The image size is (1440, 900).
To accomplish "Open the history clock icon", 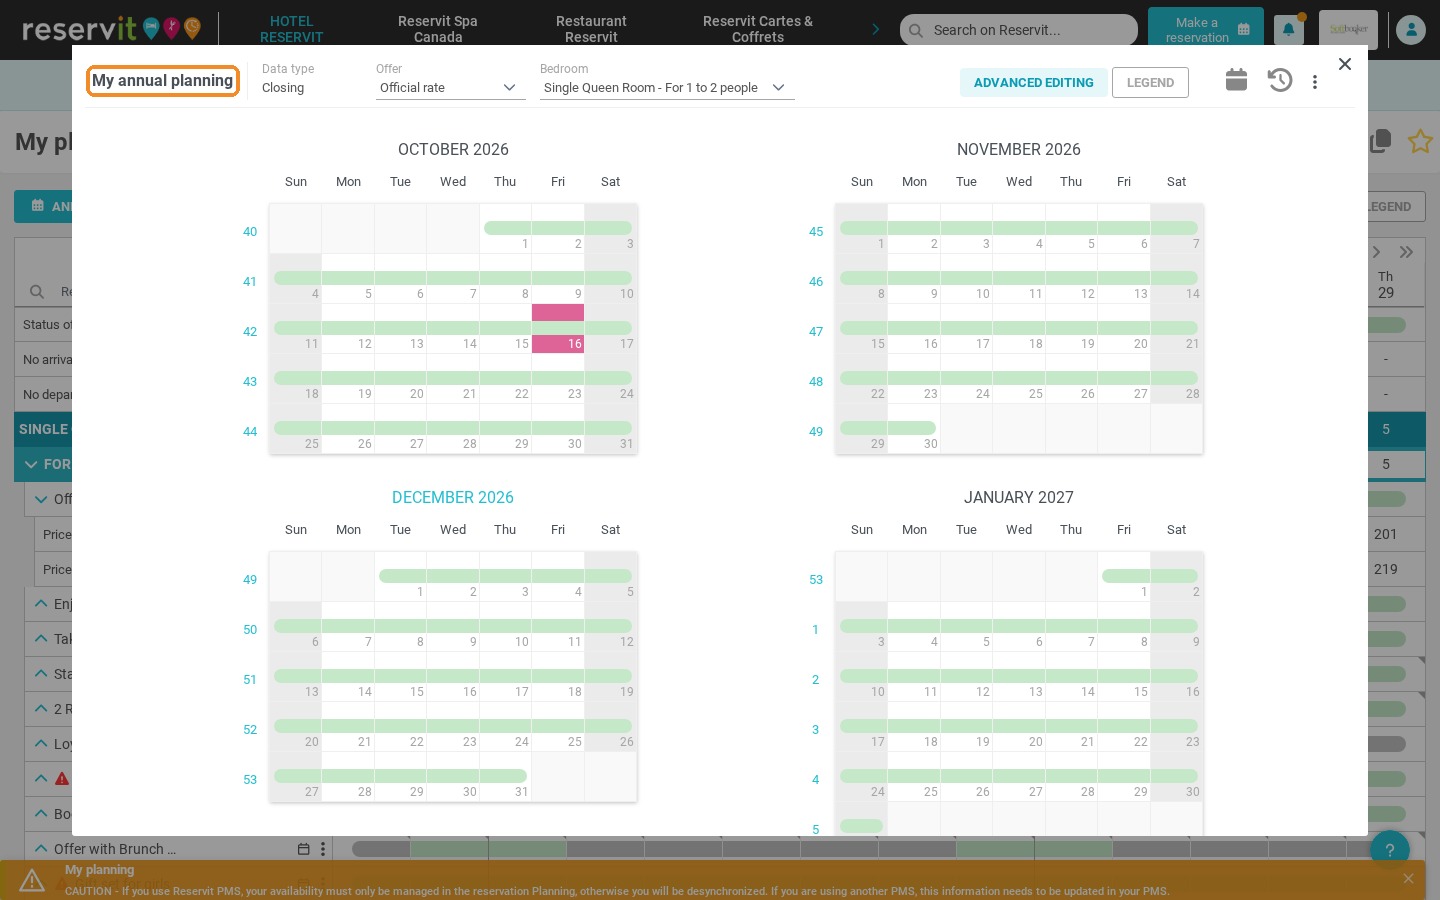I will pos(1280,80).
